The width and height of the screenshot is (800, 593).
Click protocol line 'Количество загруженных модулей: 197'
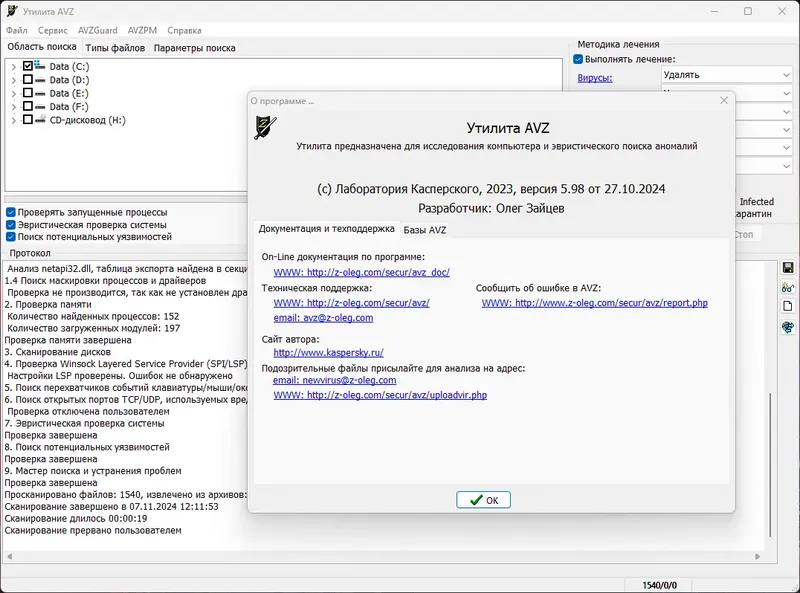point(93,328)
